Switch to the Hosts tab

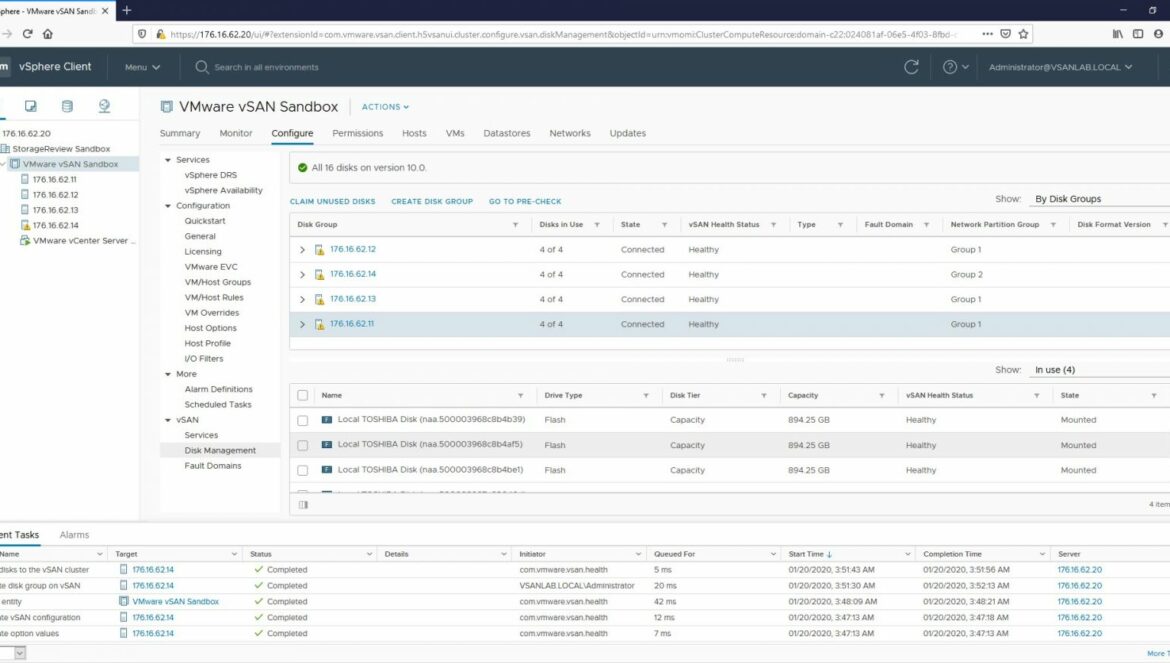click(414, 133)
